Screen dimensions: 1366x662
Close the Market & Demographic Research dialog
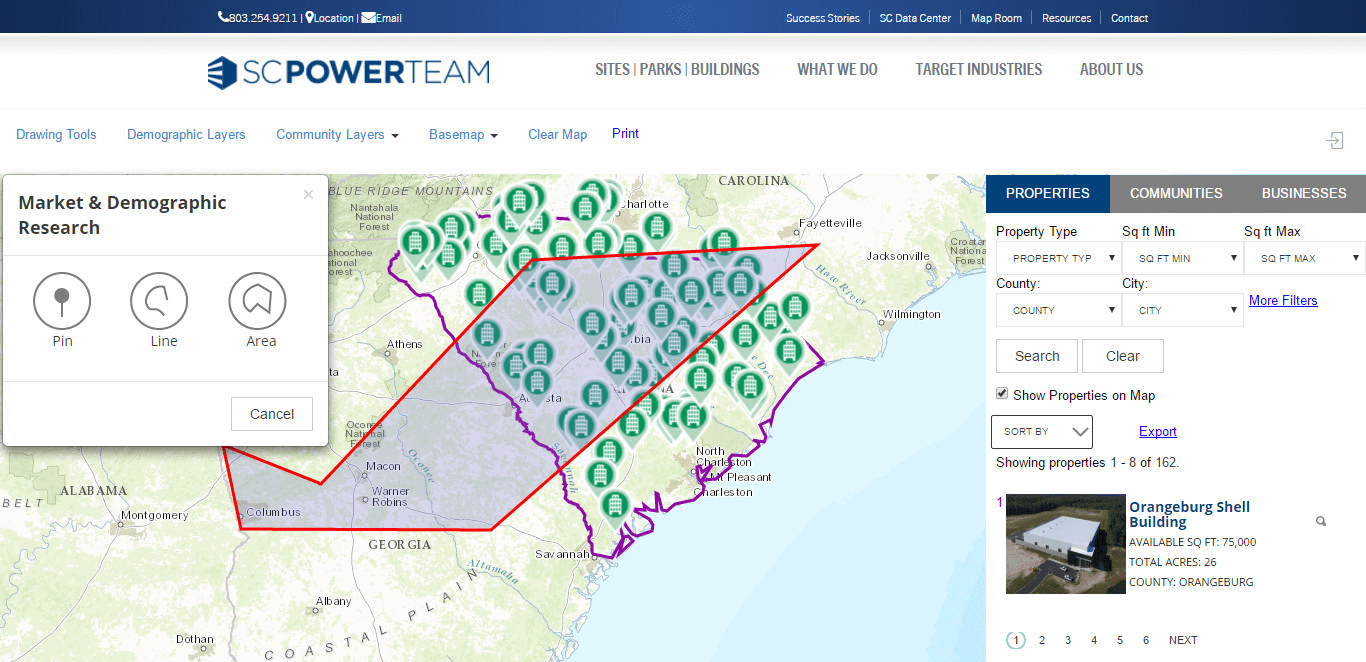308,195
